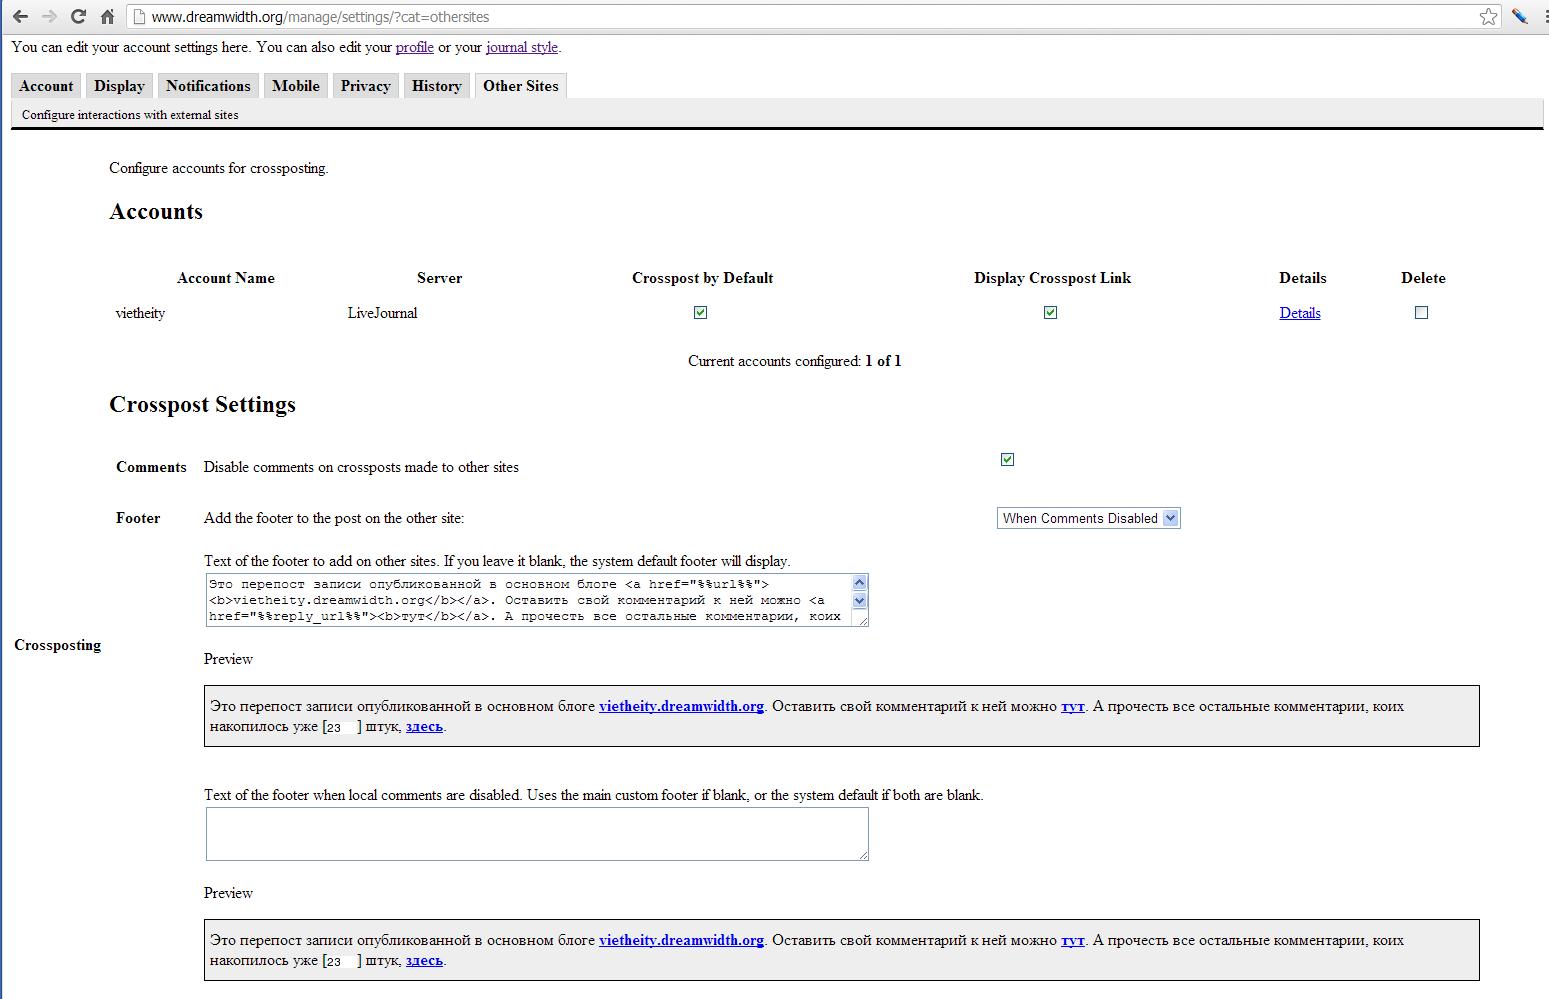Click the 'Accounts' heading
This screenshot has width=1549, height=999.
click(x=156, y=211)
